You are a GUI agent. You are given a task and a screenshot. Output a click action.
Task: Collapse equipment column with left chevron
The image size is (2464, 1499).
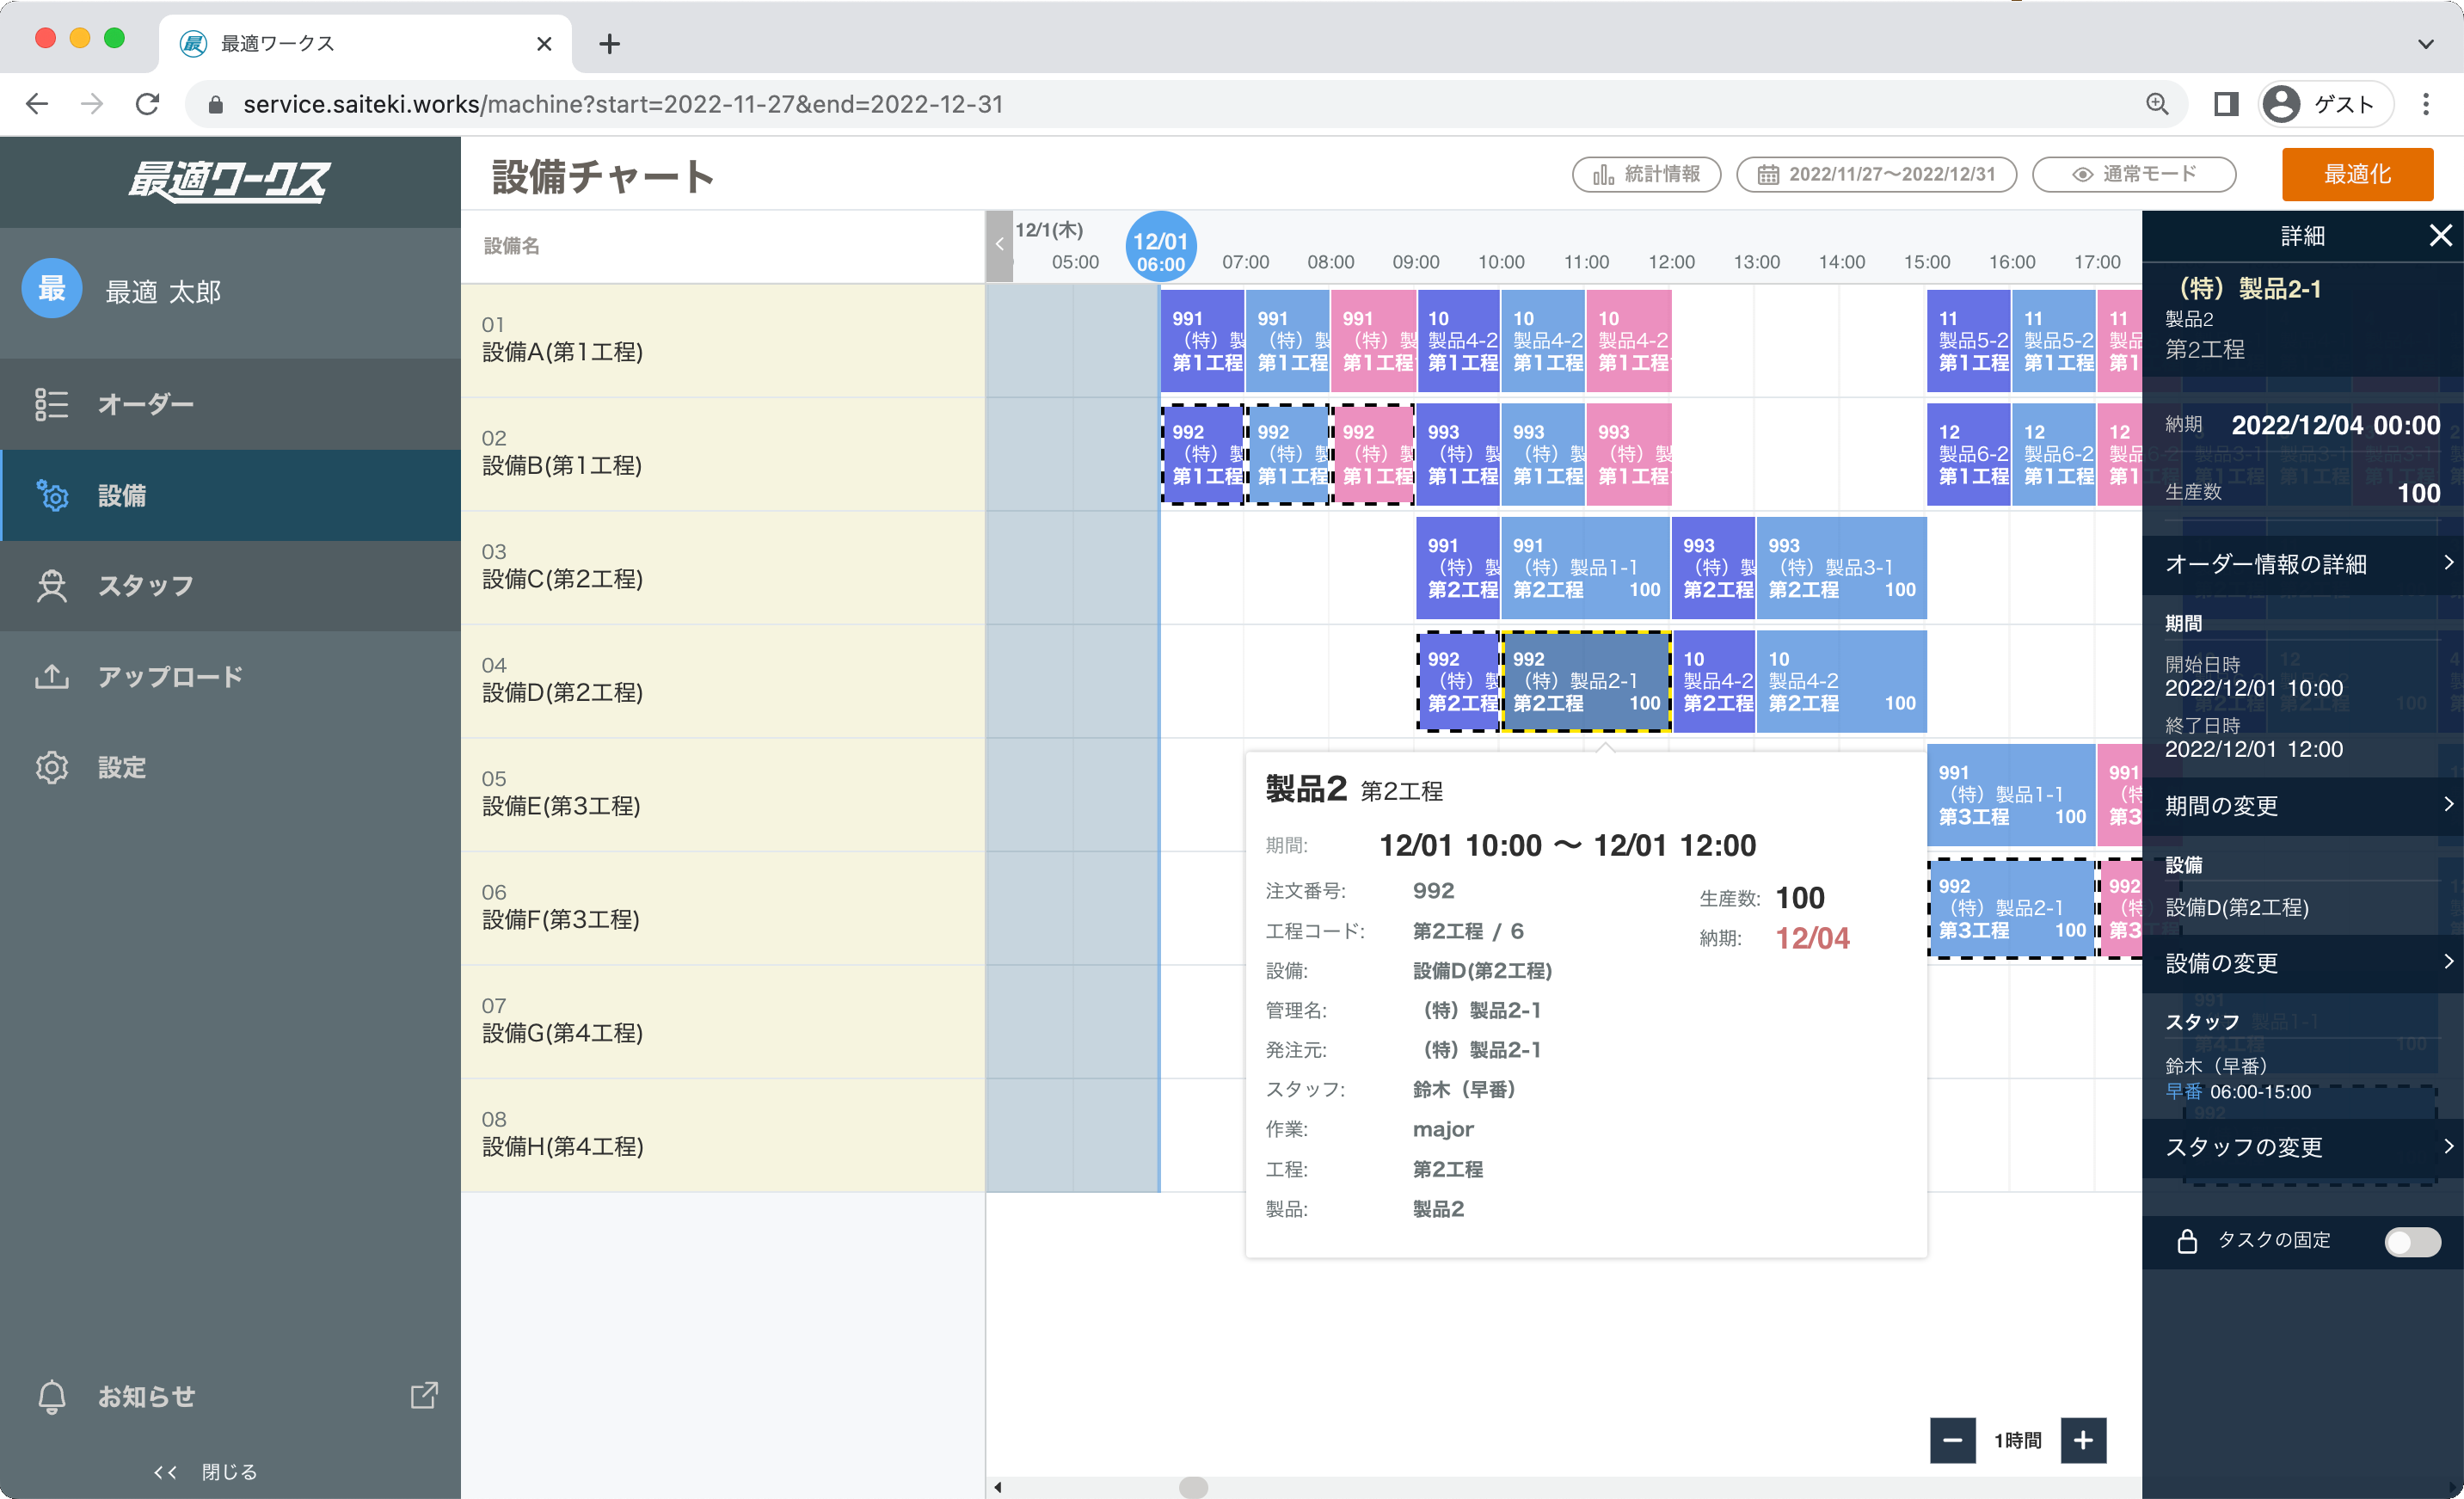(999, 245)
